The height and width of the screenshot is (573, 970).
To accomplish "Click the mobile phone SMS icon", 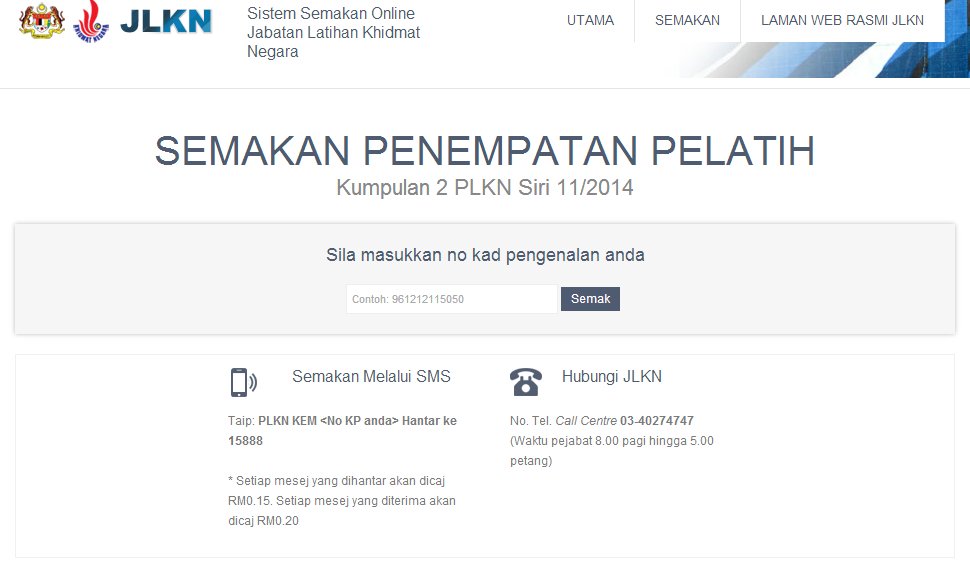I will click(243, 382).
